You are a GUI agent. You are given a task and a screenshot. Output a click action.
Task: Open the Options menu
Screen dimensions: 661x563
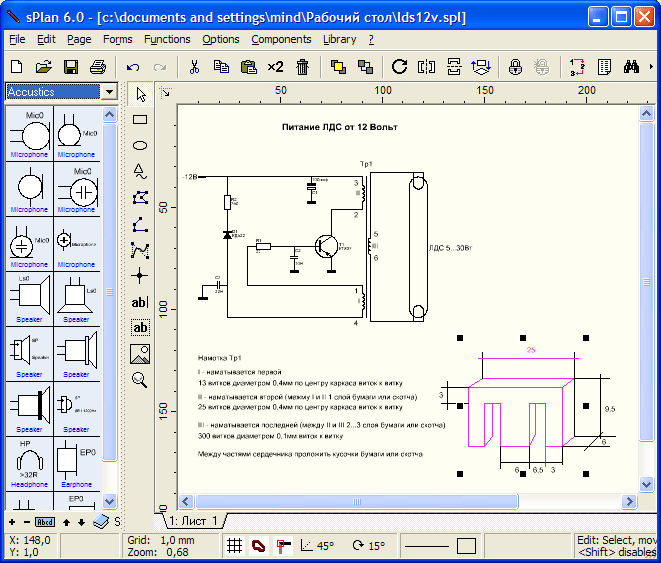click(221, 39)
